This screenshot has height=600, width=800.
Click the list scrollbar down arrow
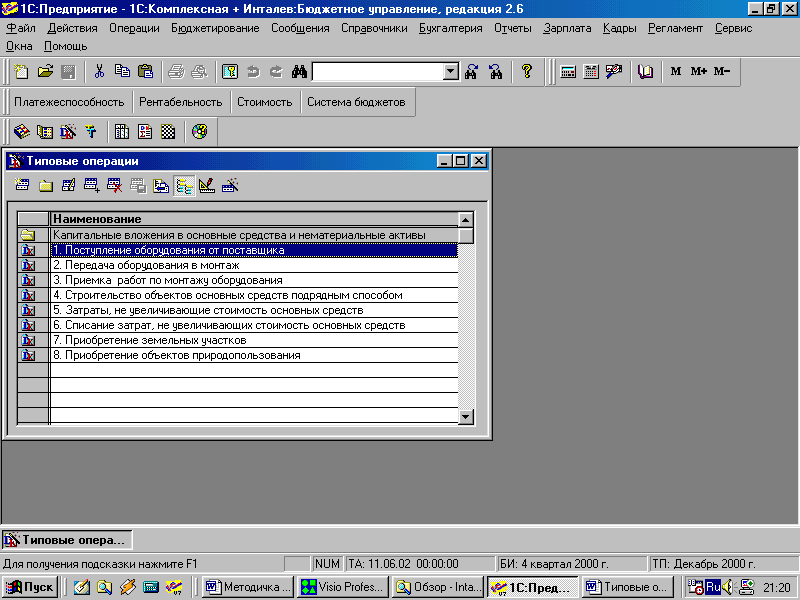click(466, 417)
